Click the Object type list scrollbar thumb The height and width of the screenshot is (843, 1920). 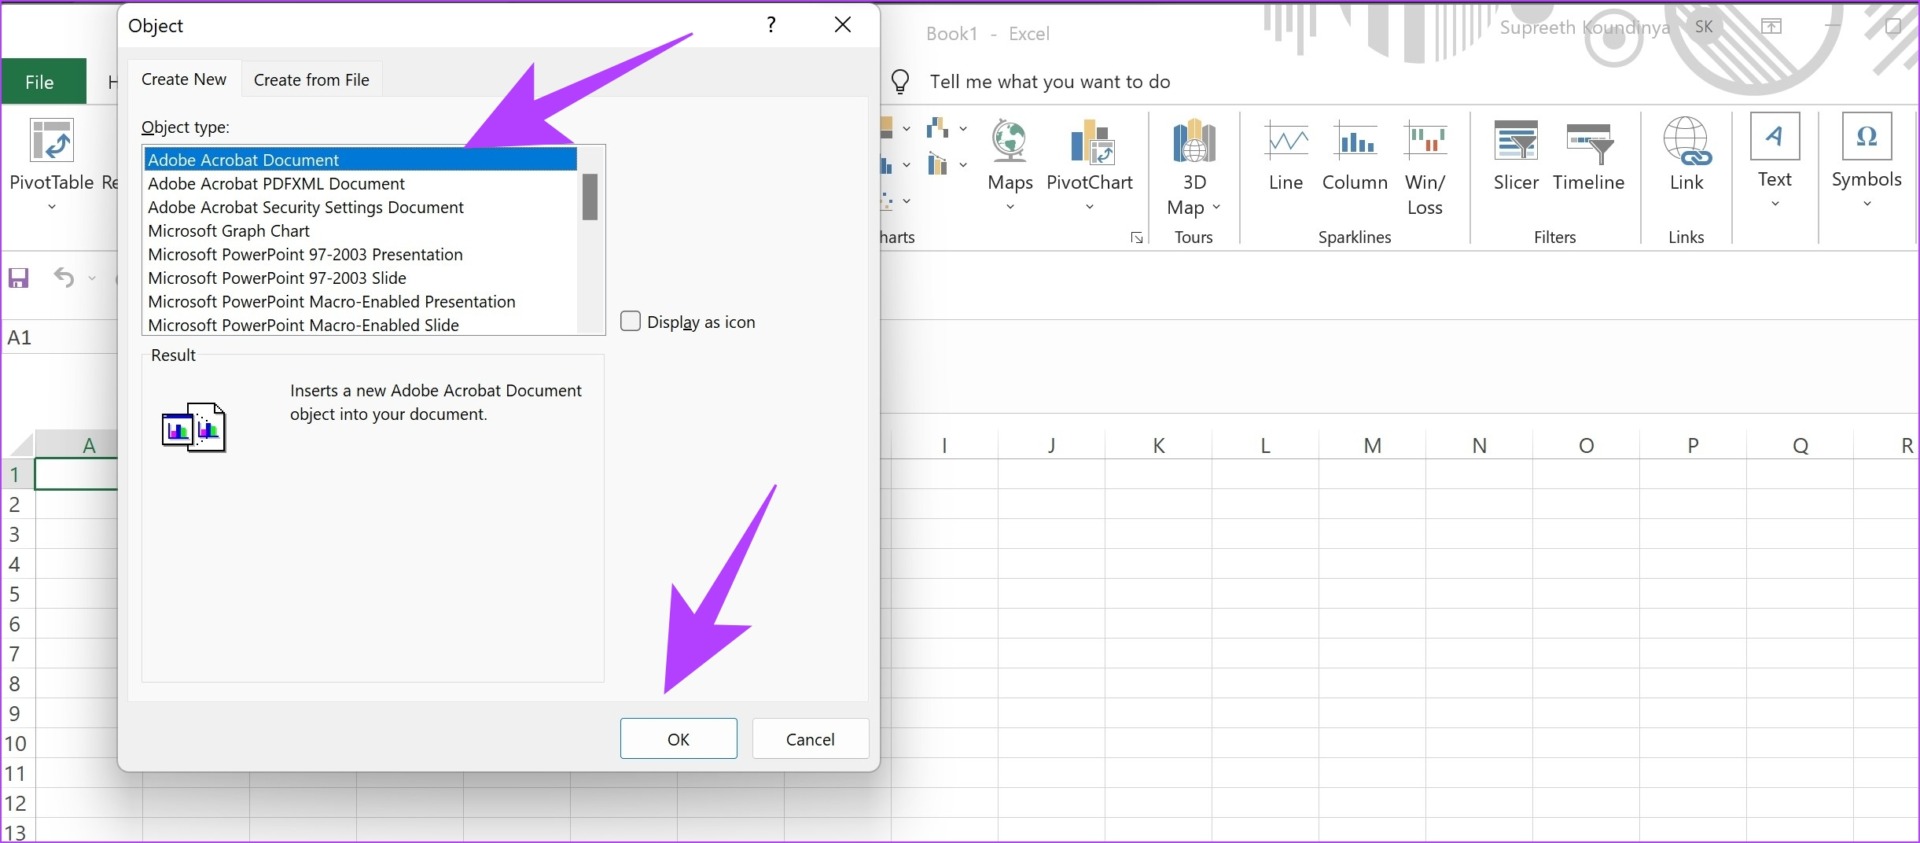pyautogui.click(x=590, y=196)
